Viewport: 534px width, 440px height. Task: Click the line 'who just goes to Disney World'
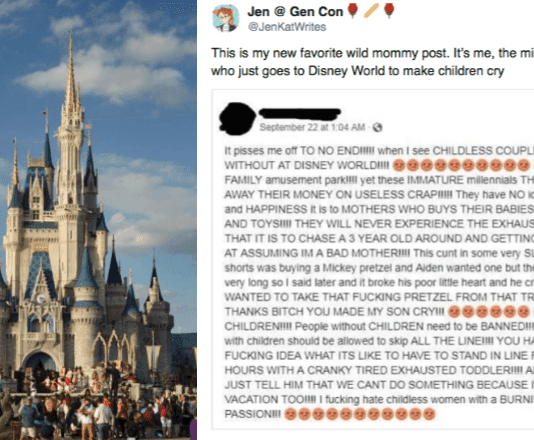(x=357, y=71)
